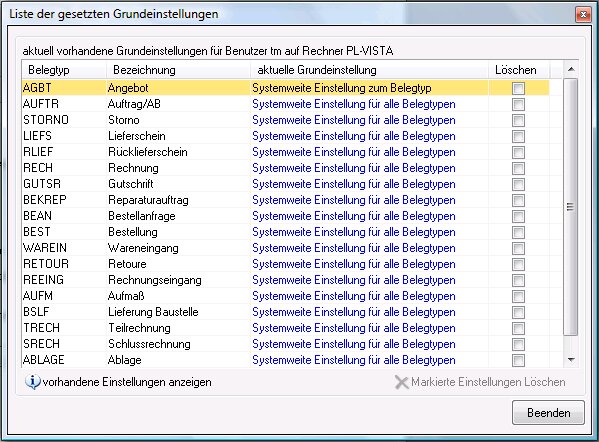Check the Löschen box for RECH Rechnung
The height and width of the screenshot is (442, 599).
click(x=518, y=168)
